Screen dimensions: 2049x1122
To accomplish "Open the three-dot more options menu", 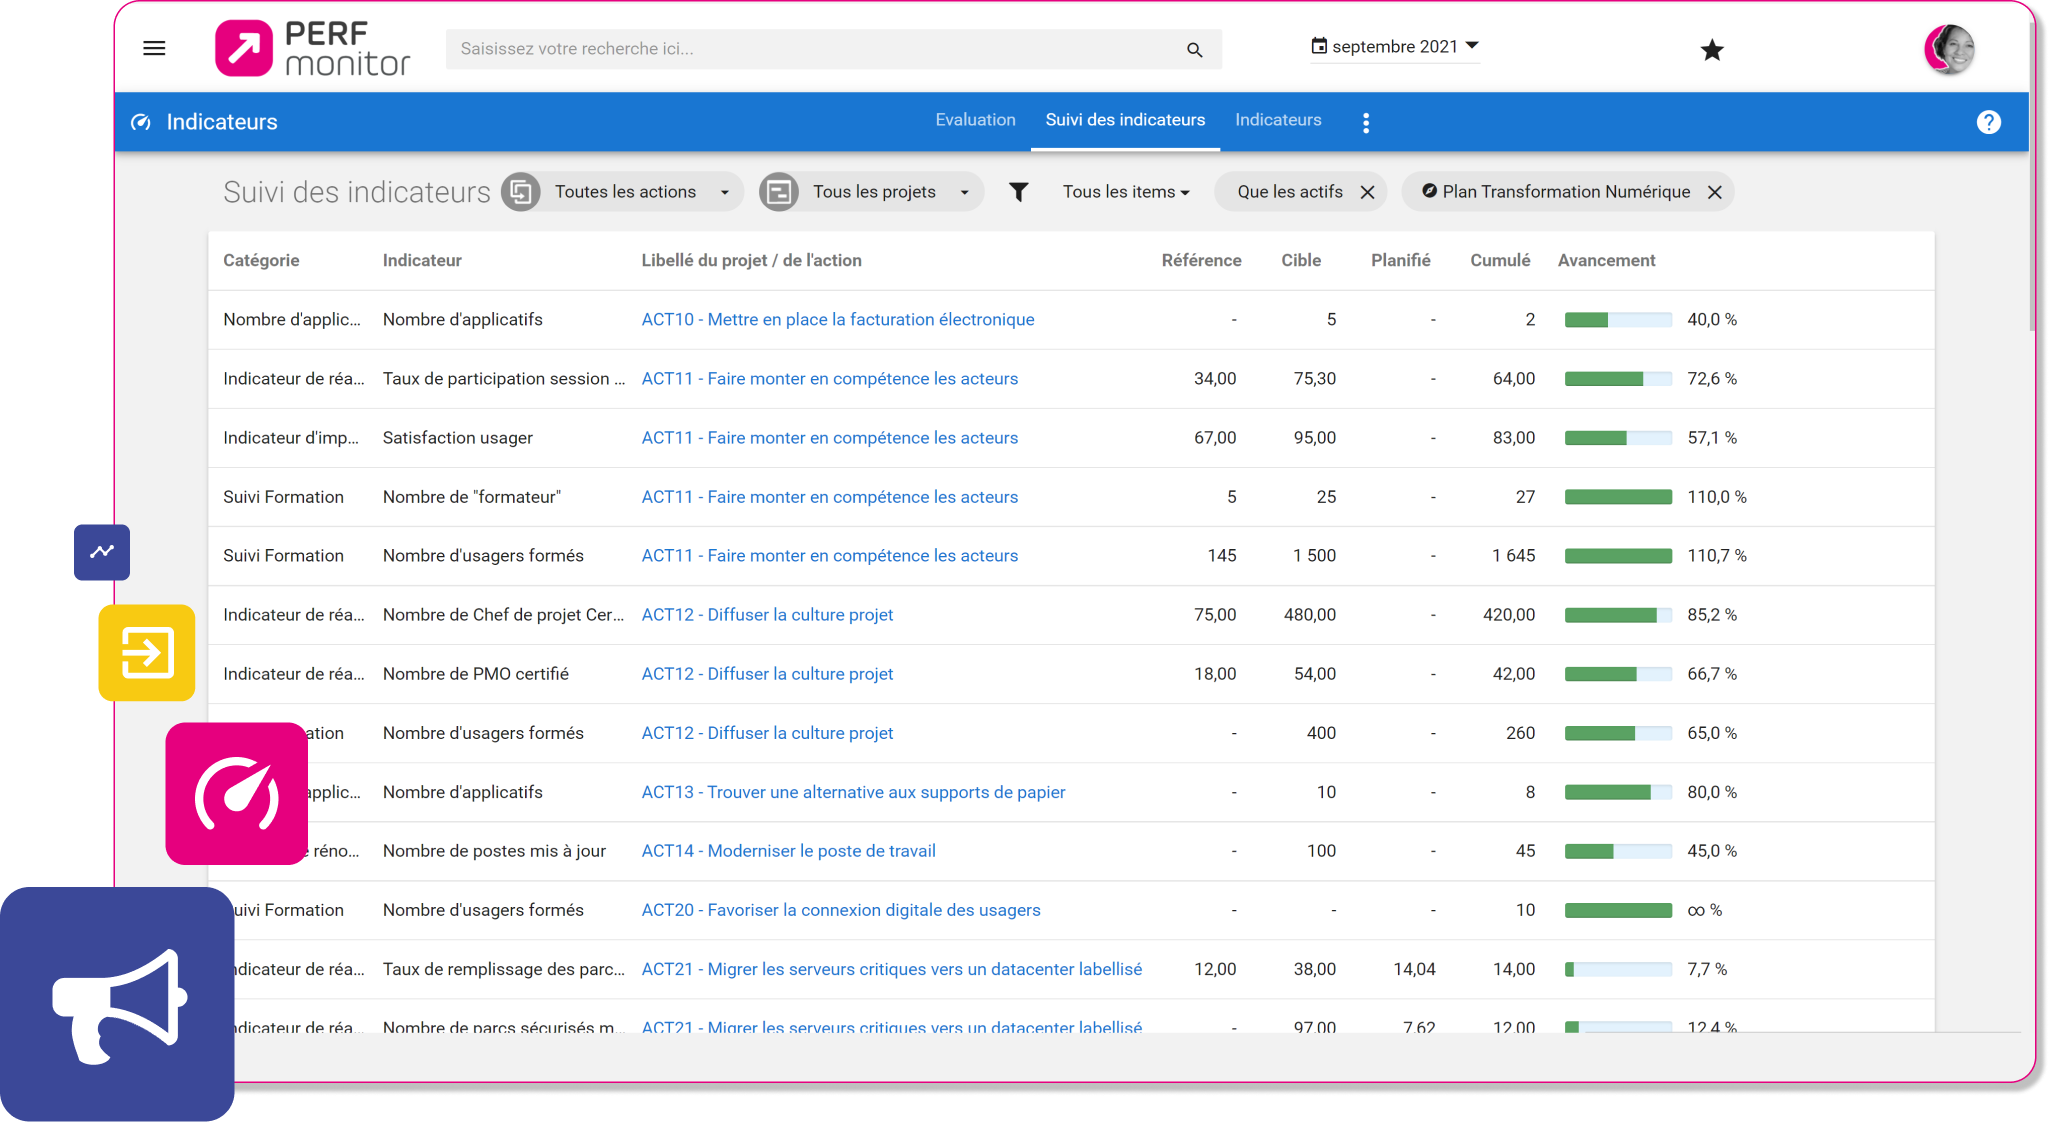I will coord(1366,122).
